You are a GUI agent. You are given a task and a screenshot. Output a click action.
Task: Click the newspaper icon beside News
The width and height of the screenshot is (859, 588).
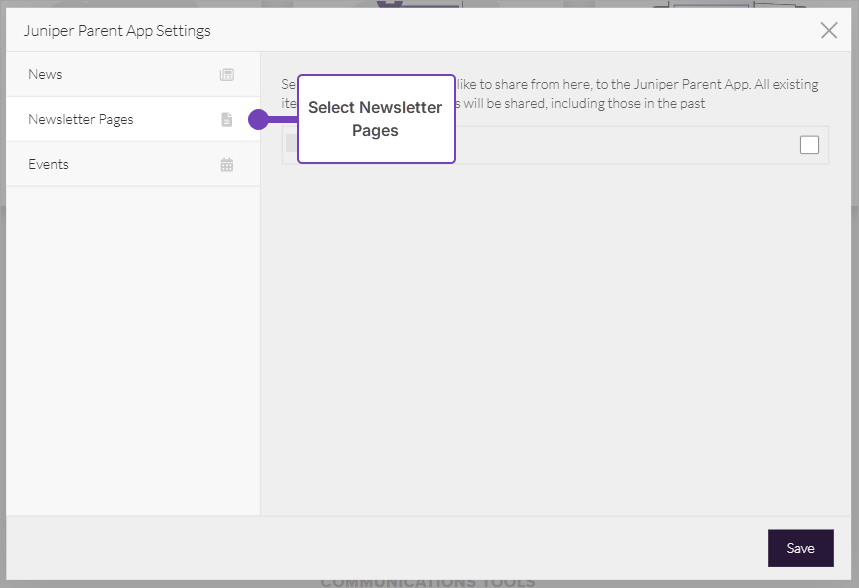coord(227,75)
